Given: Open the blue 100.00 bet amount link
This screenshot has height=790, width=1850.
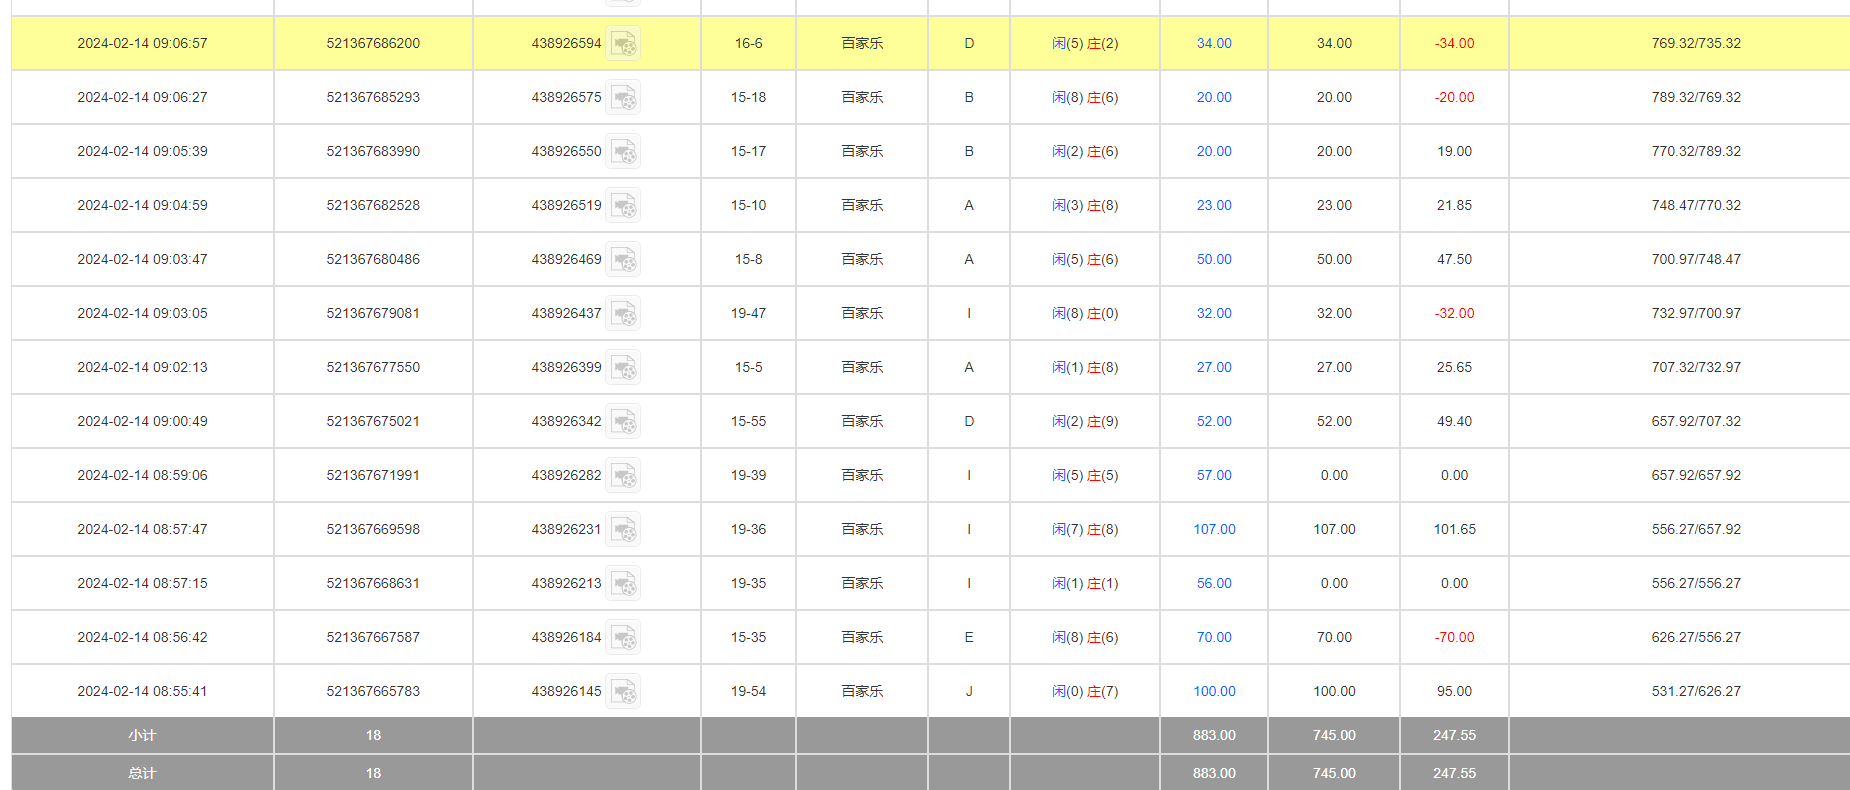Looking at the screenshot, I should 1214,691.
